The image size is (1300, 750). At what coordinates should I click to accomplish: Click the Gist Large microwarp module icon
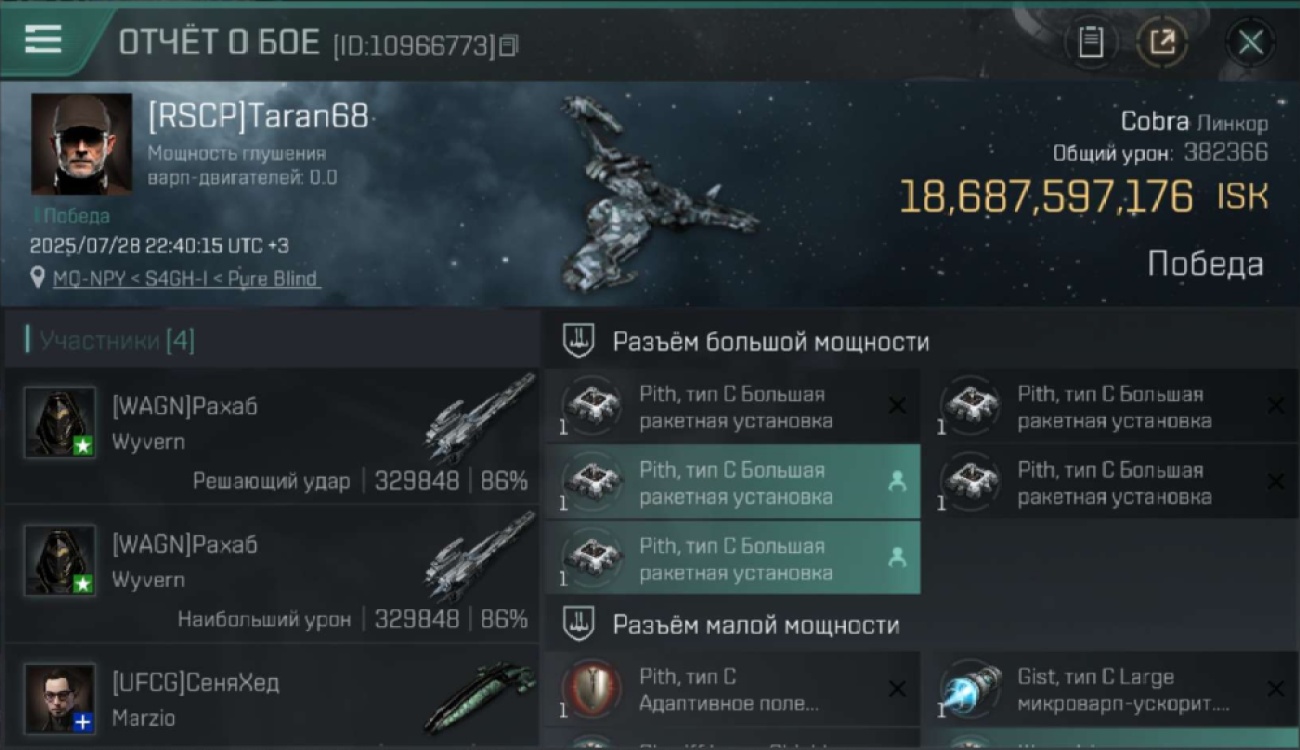point(968,690)
